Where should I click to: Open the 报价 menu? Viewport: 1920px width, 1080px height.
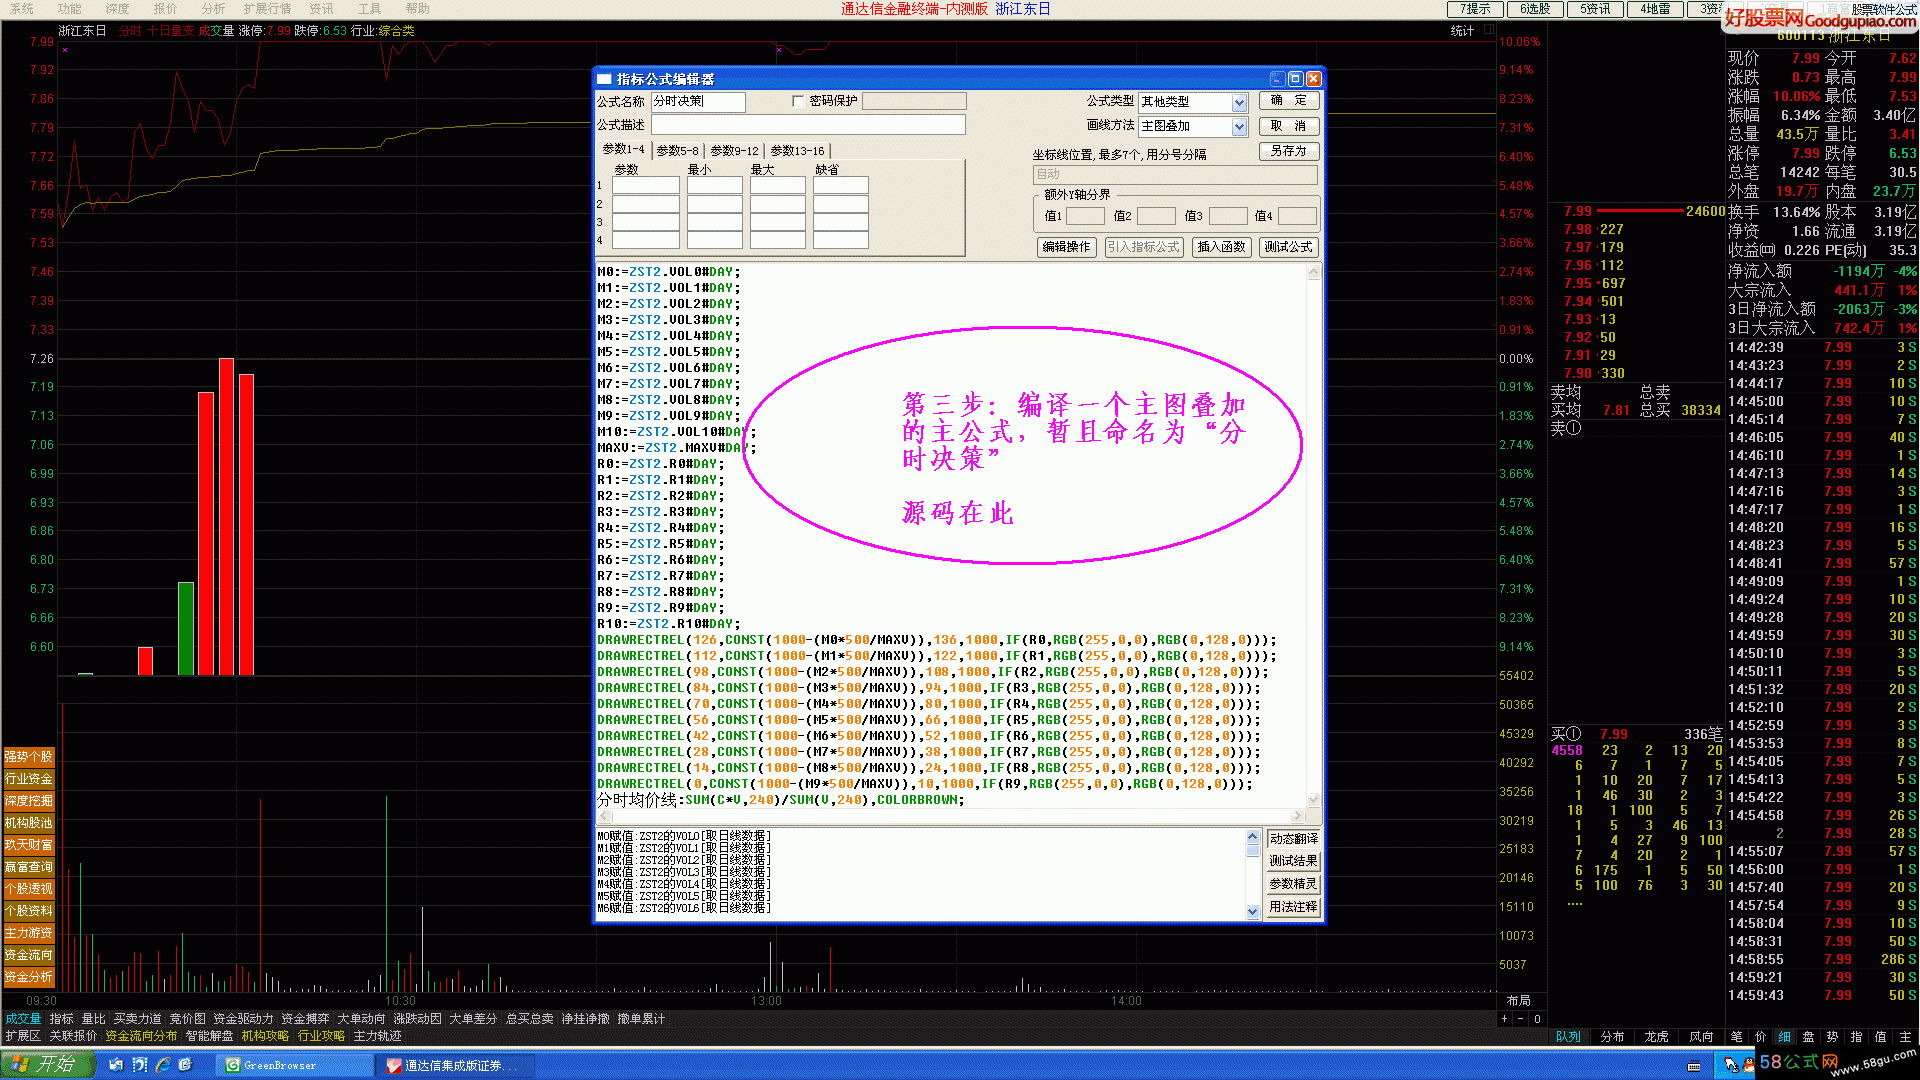(165, 9)
